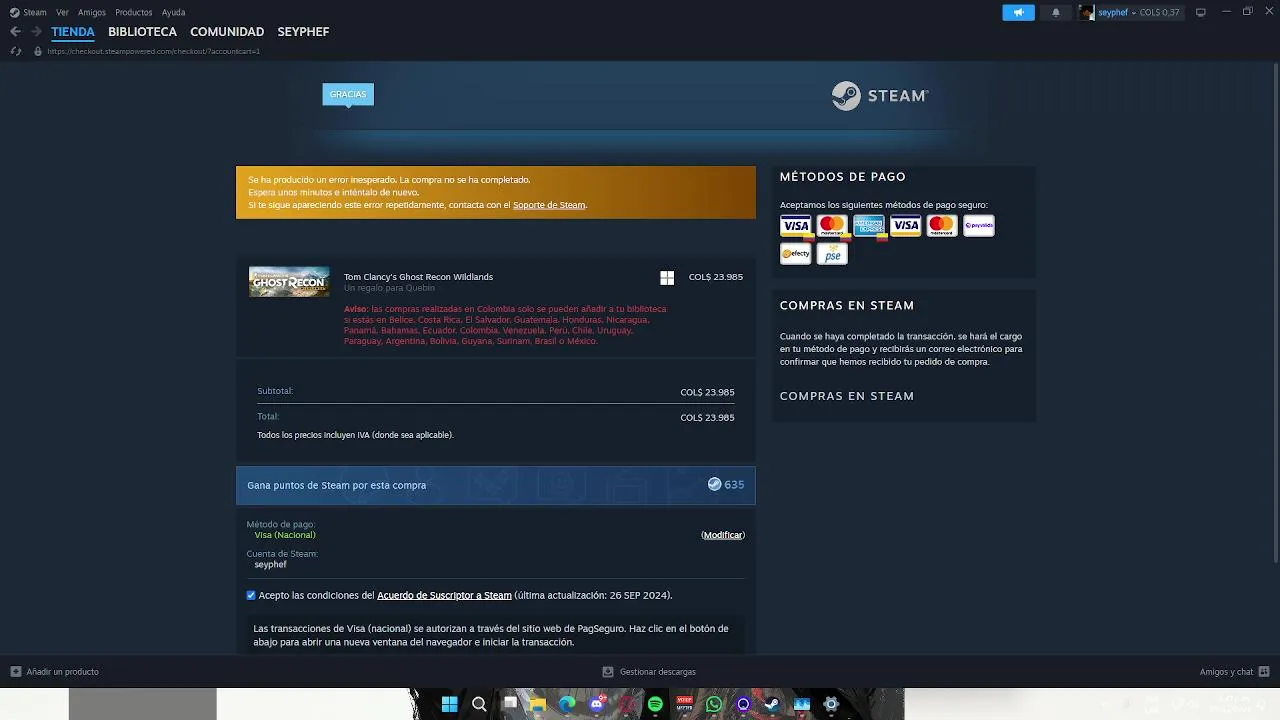Viewport: 1280px width, 720px height.
Task: Switch to Big Picture mode
Action: [x=1201, y=12]
